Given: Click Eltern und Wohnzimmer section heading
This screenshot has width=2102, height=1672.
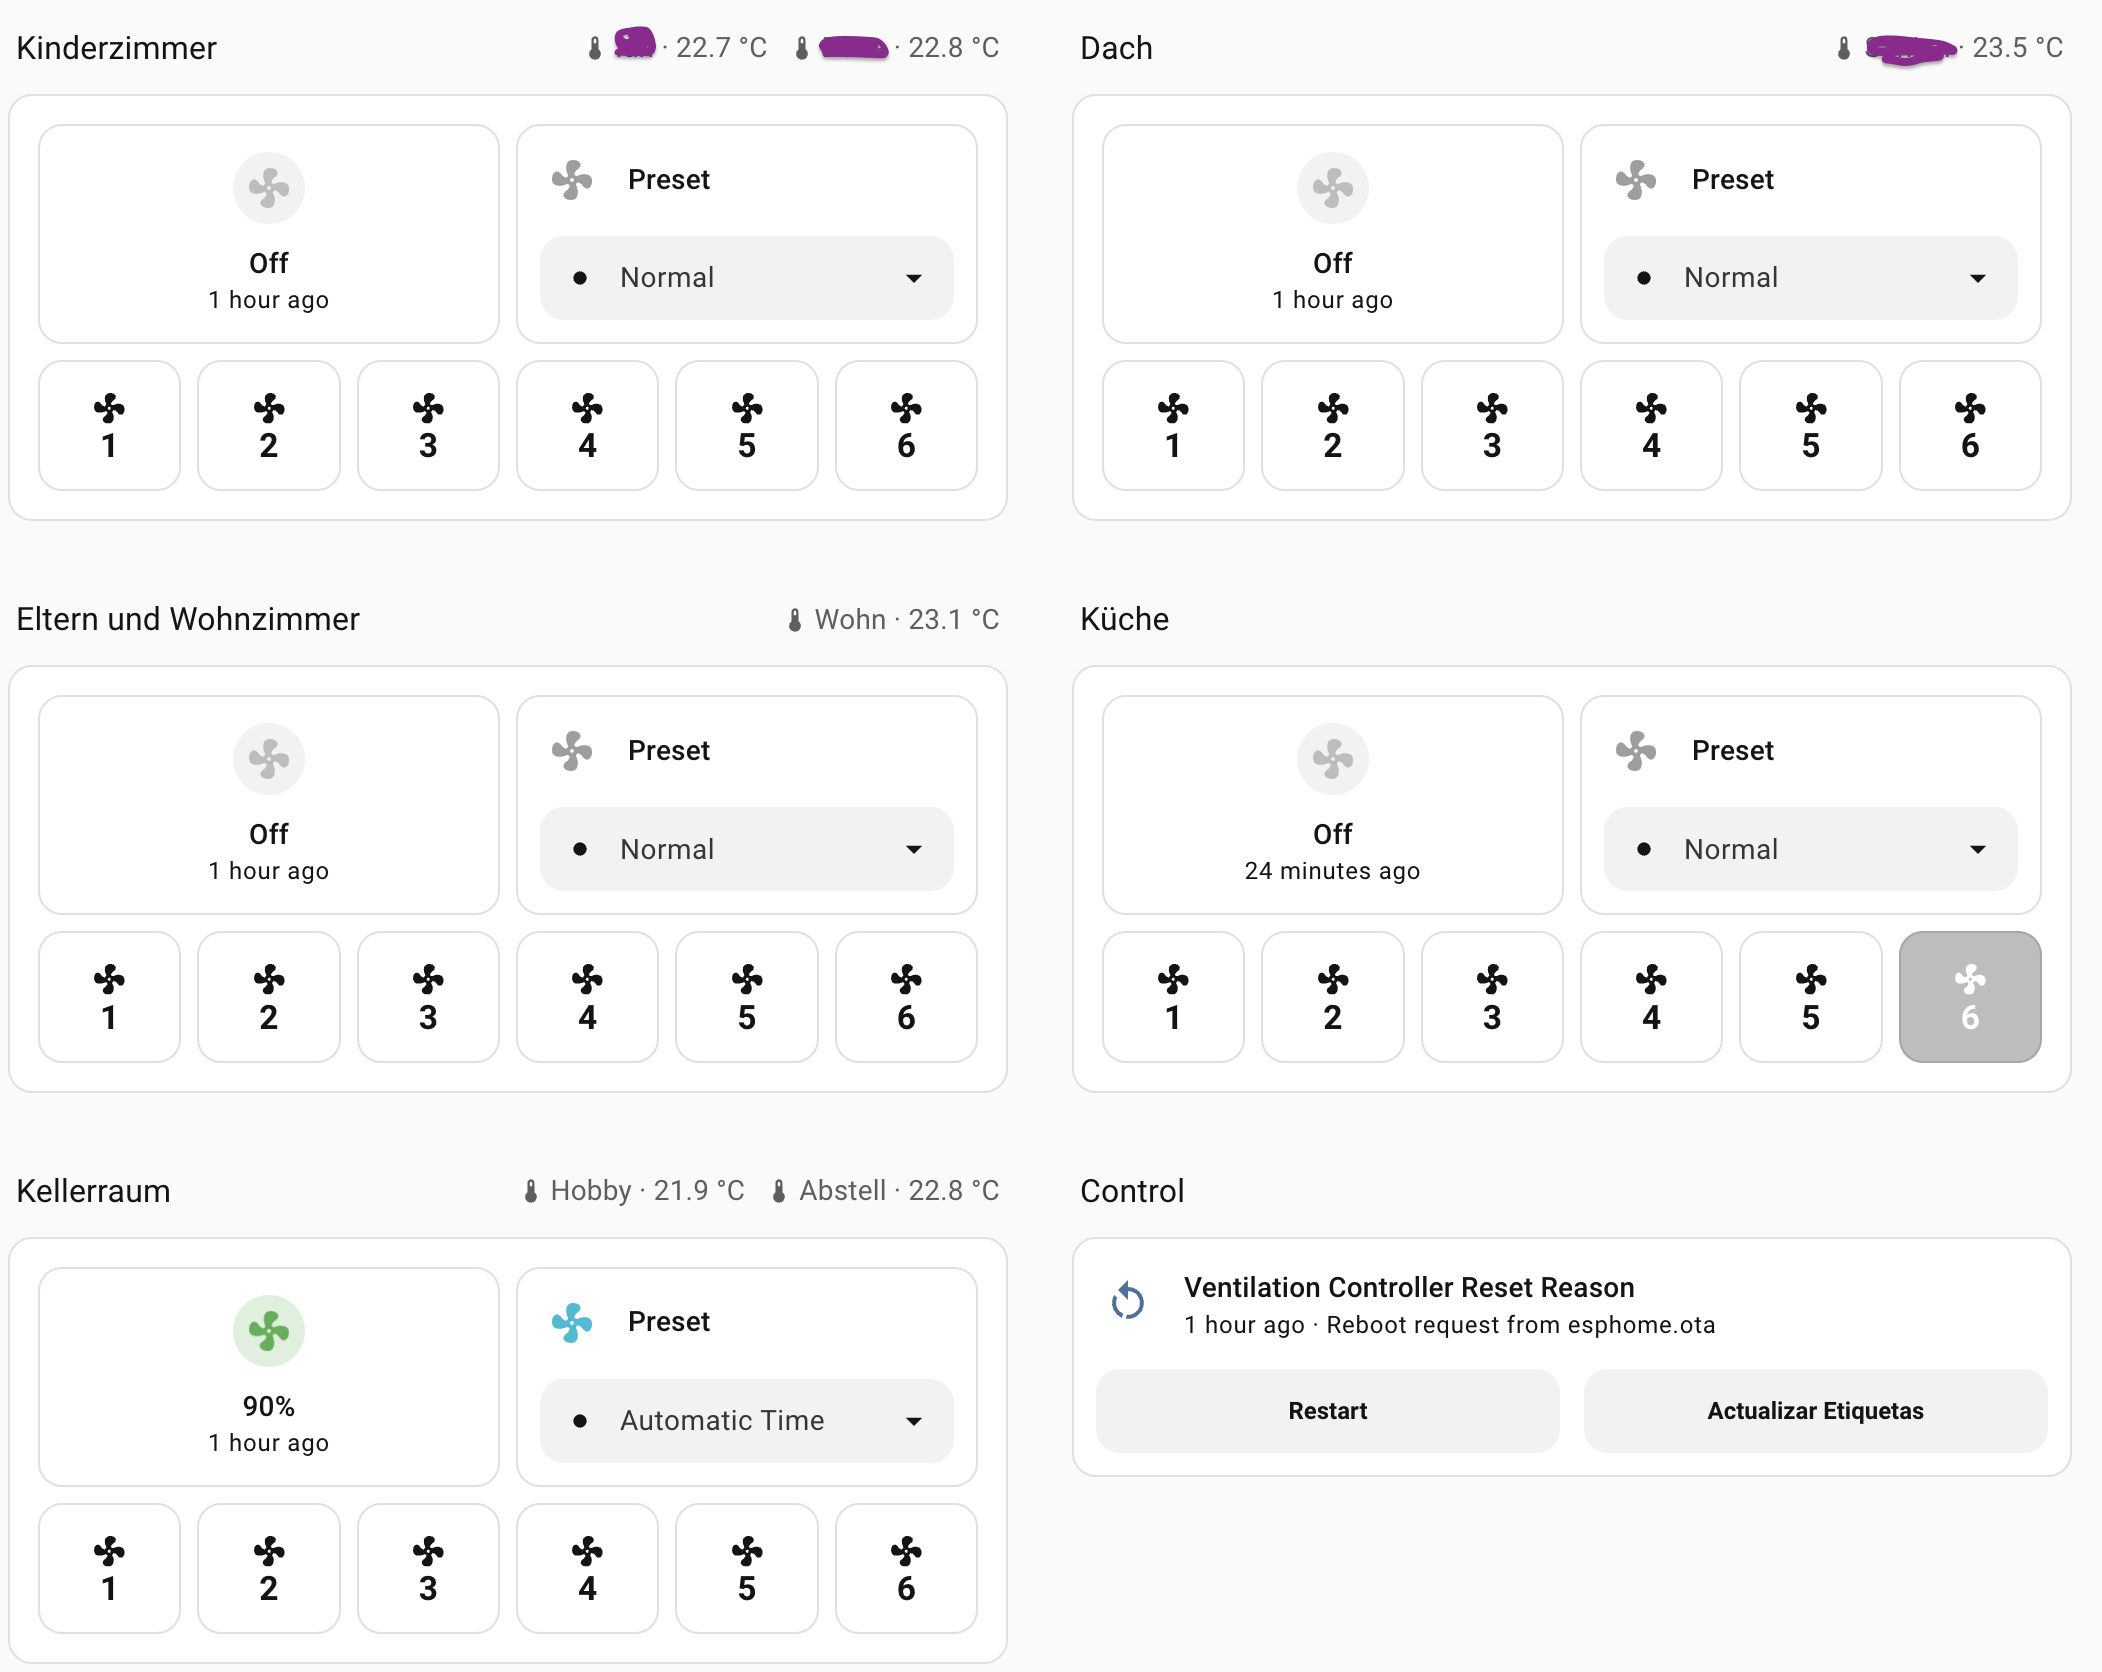Looking at the screenshot, I should 188,619.
